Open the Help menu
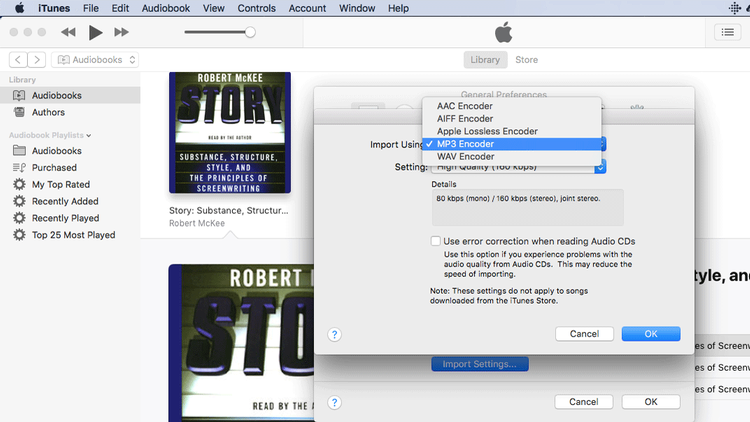Viewport: 750px width, 422px height. click(398, 8)
